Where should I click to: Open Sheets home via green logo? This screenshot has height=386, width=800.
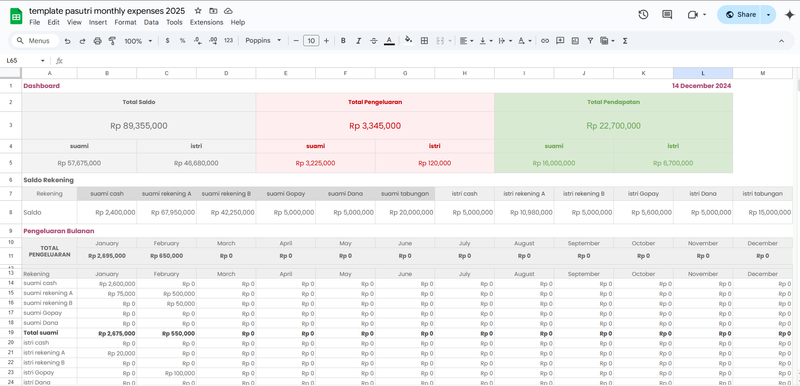[x=16, y=16]
